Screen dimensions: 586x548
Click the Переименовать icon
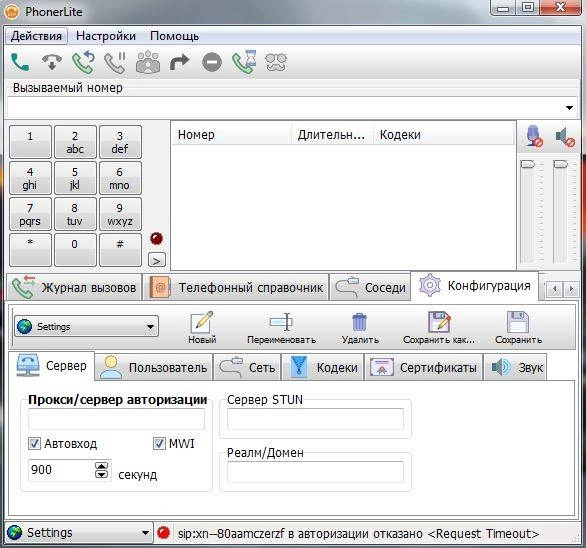(x=281, y=327)
